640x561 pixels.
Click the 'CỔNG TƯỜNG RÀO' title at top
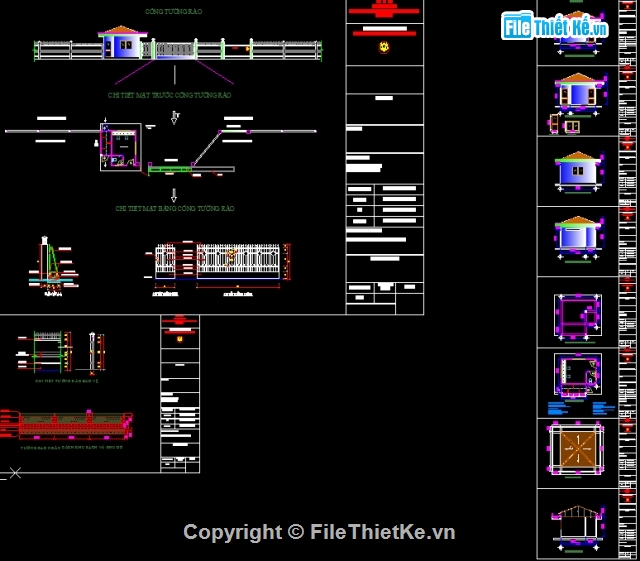[173, 11]
